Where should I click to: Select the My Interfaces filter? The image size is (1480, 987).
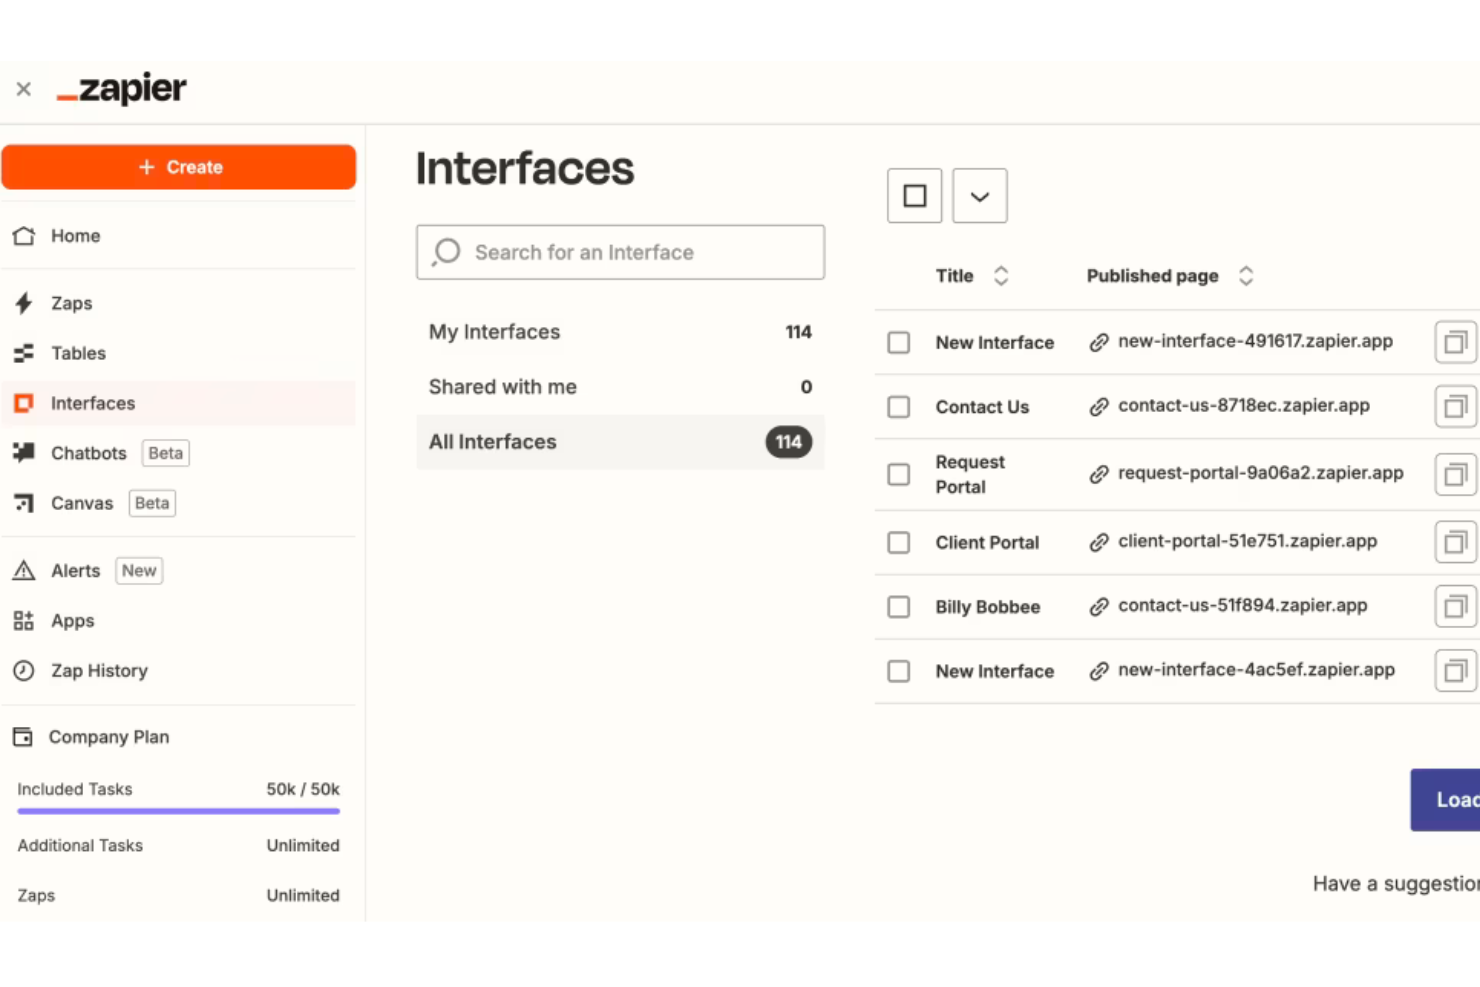click(x=620, y=332)
